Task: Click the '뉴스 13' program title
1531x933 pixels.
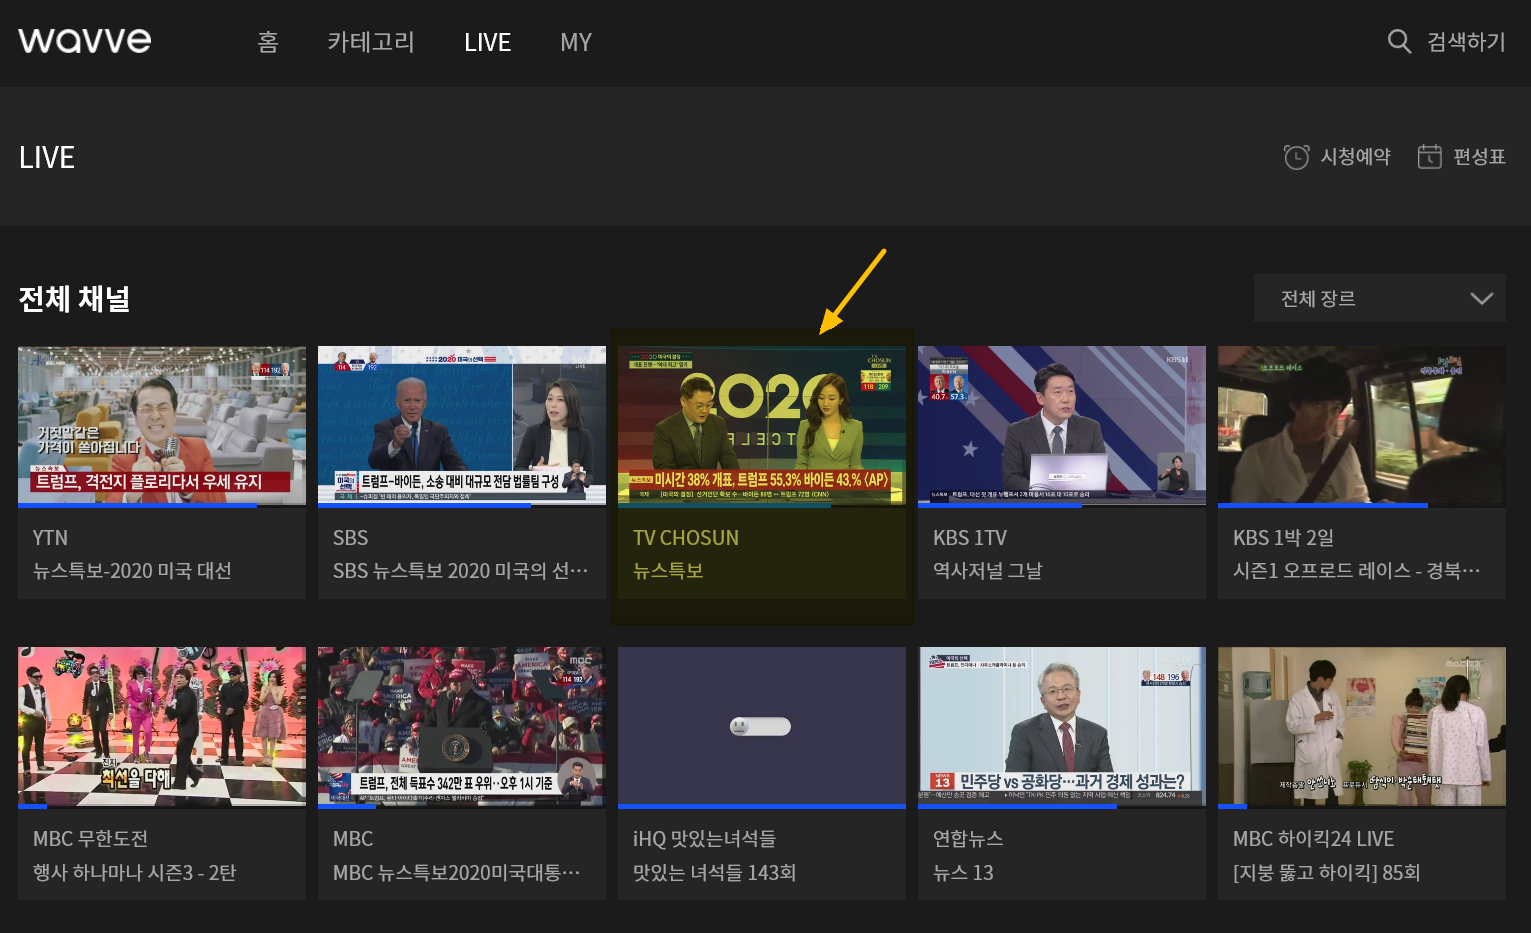Action: click(x=963, y=873)
